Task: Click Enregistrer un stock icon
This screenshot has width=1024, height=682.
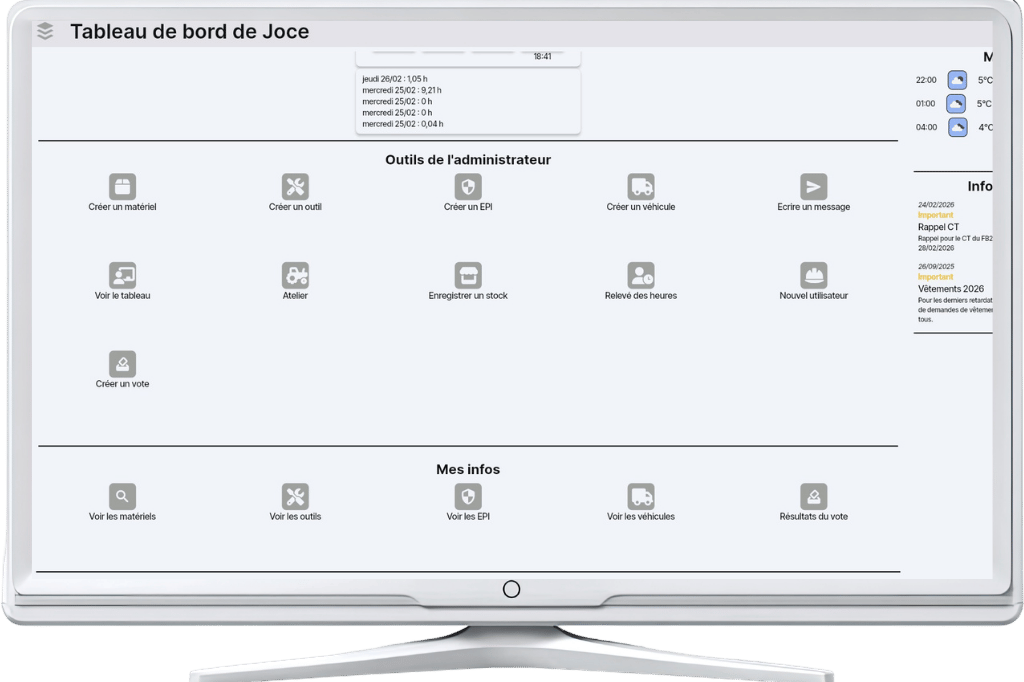Action: pyautogui.click(x=467, y=274)
